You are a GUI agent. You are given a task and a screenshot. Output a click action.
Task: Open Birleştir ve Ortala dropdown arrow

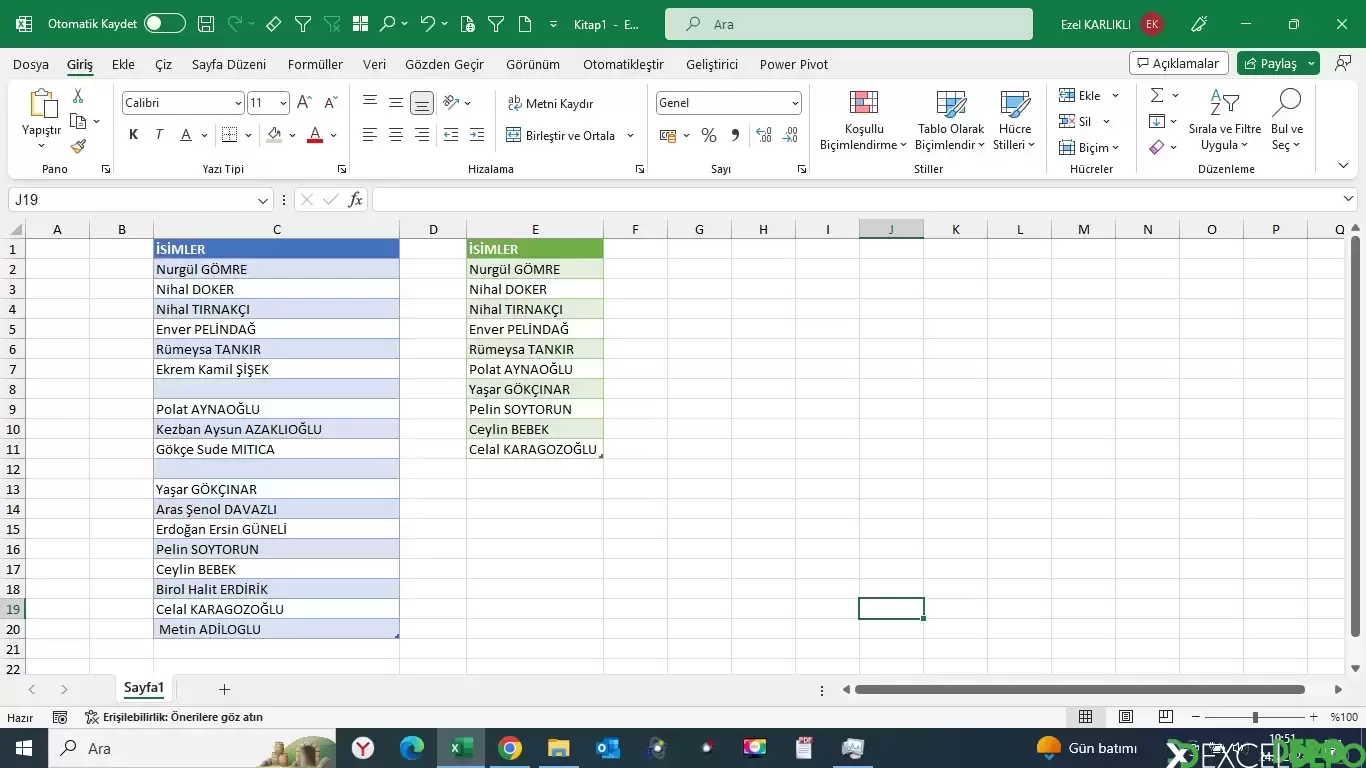pyautogui.click(x=630, y=135)
